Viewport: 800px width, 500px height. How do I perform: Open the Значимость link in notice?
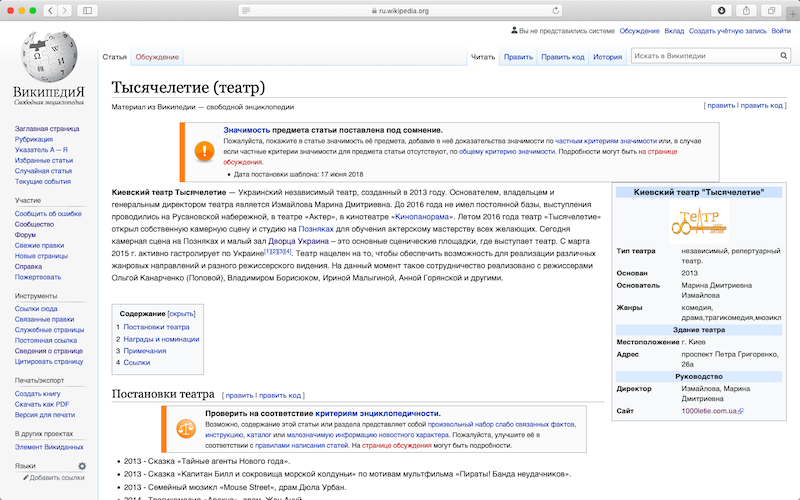point(246,130)
